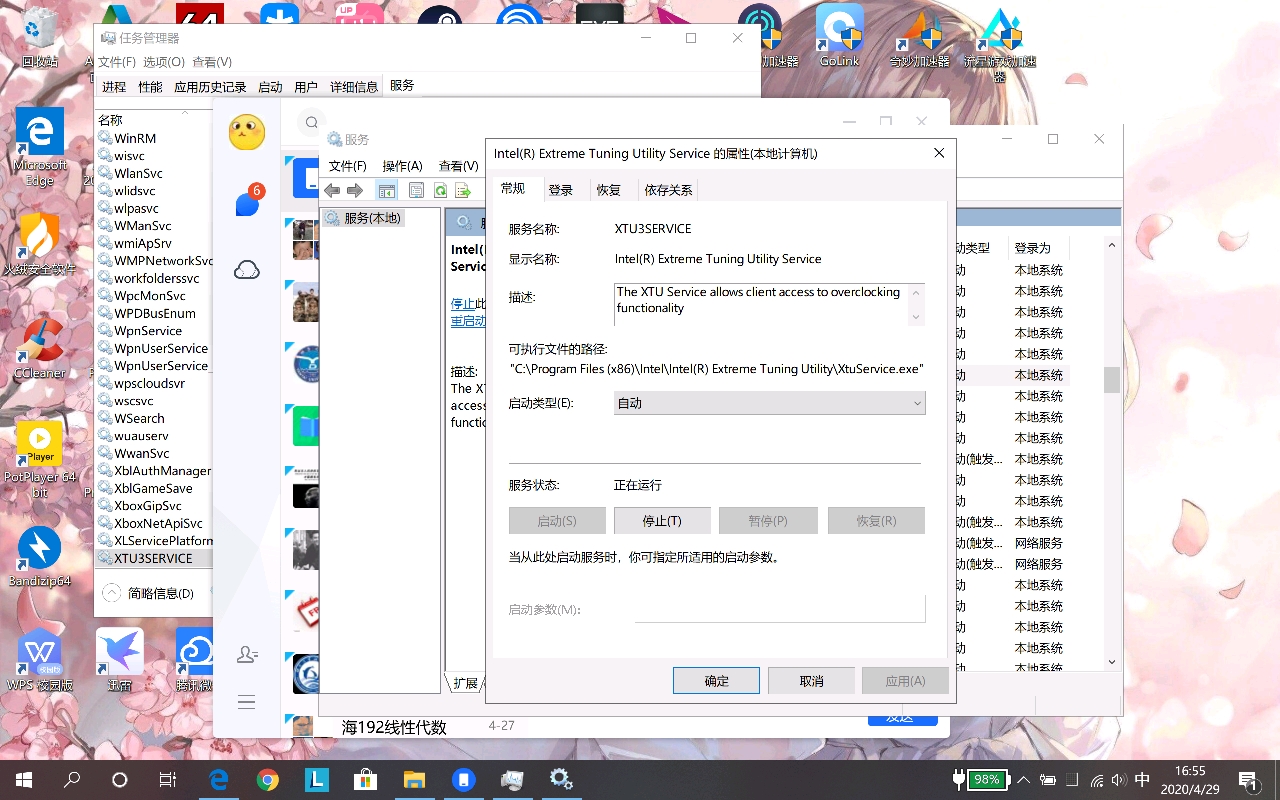Click the back arrow in Services toolbar
1280x800 pixels.
pos(332,190)
